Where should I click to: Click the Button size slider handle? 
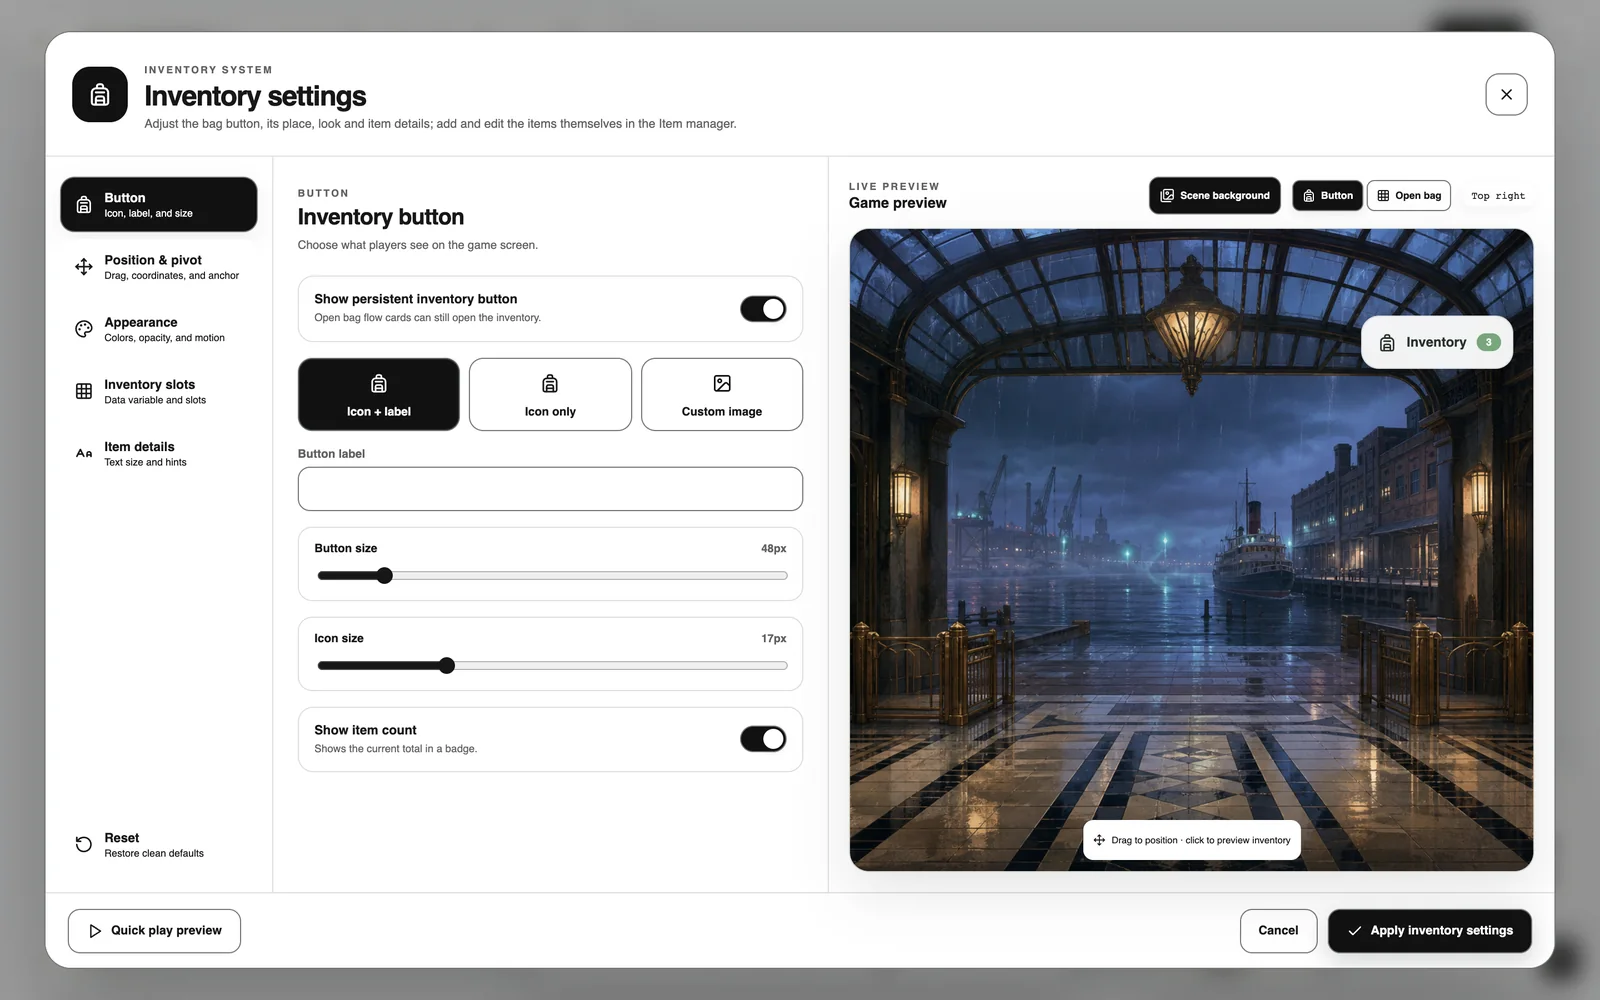point(384,576)
